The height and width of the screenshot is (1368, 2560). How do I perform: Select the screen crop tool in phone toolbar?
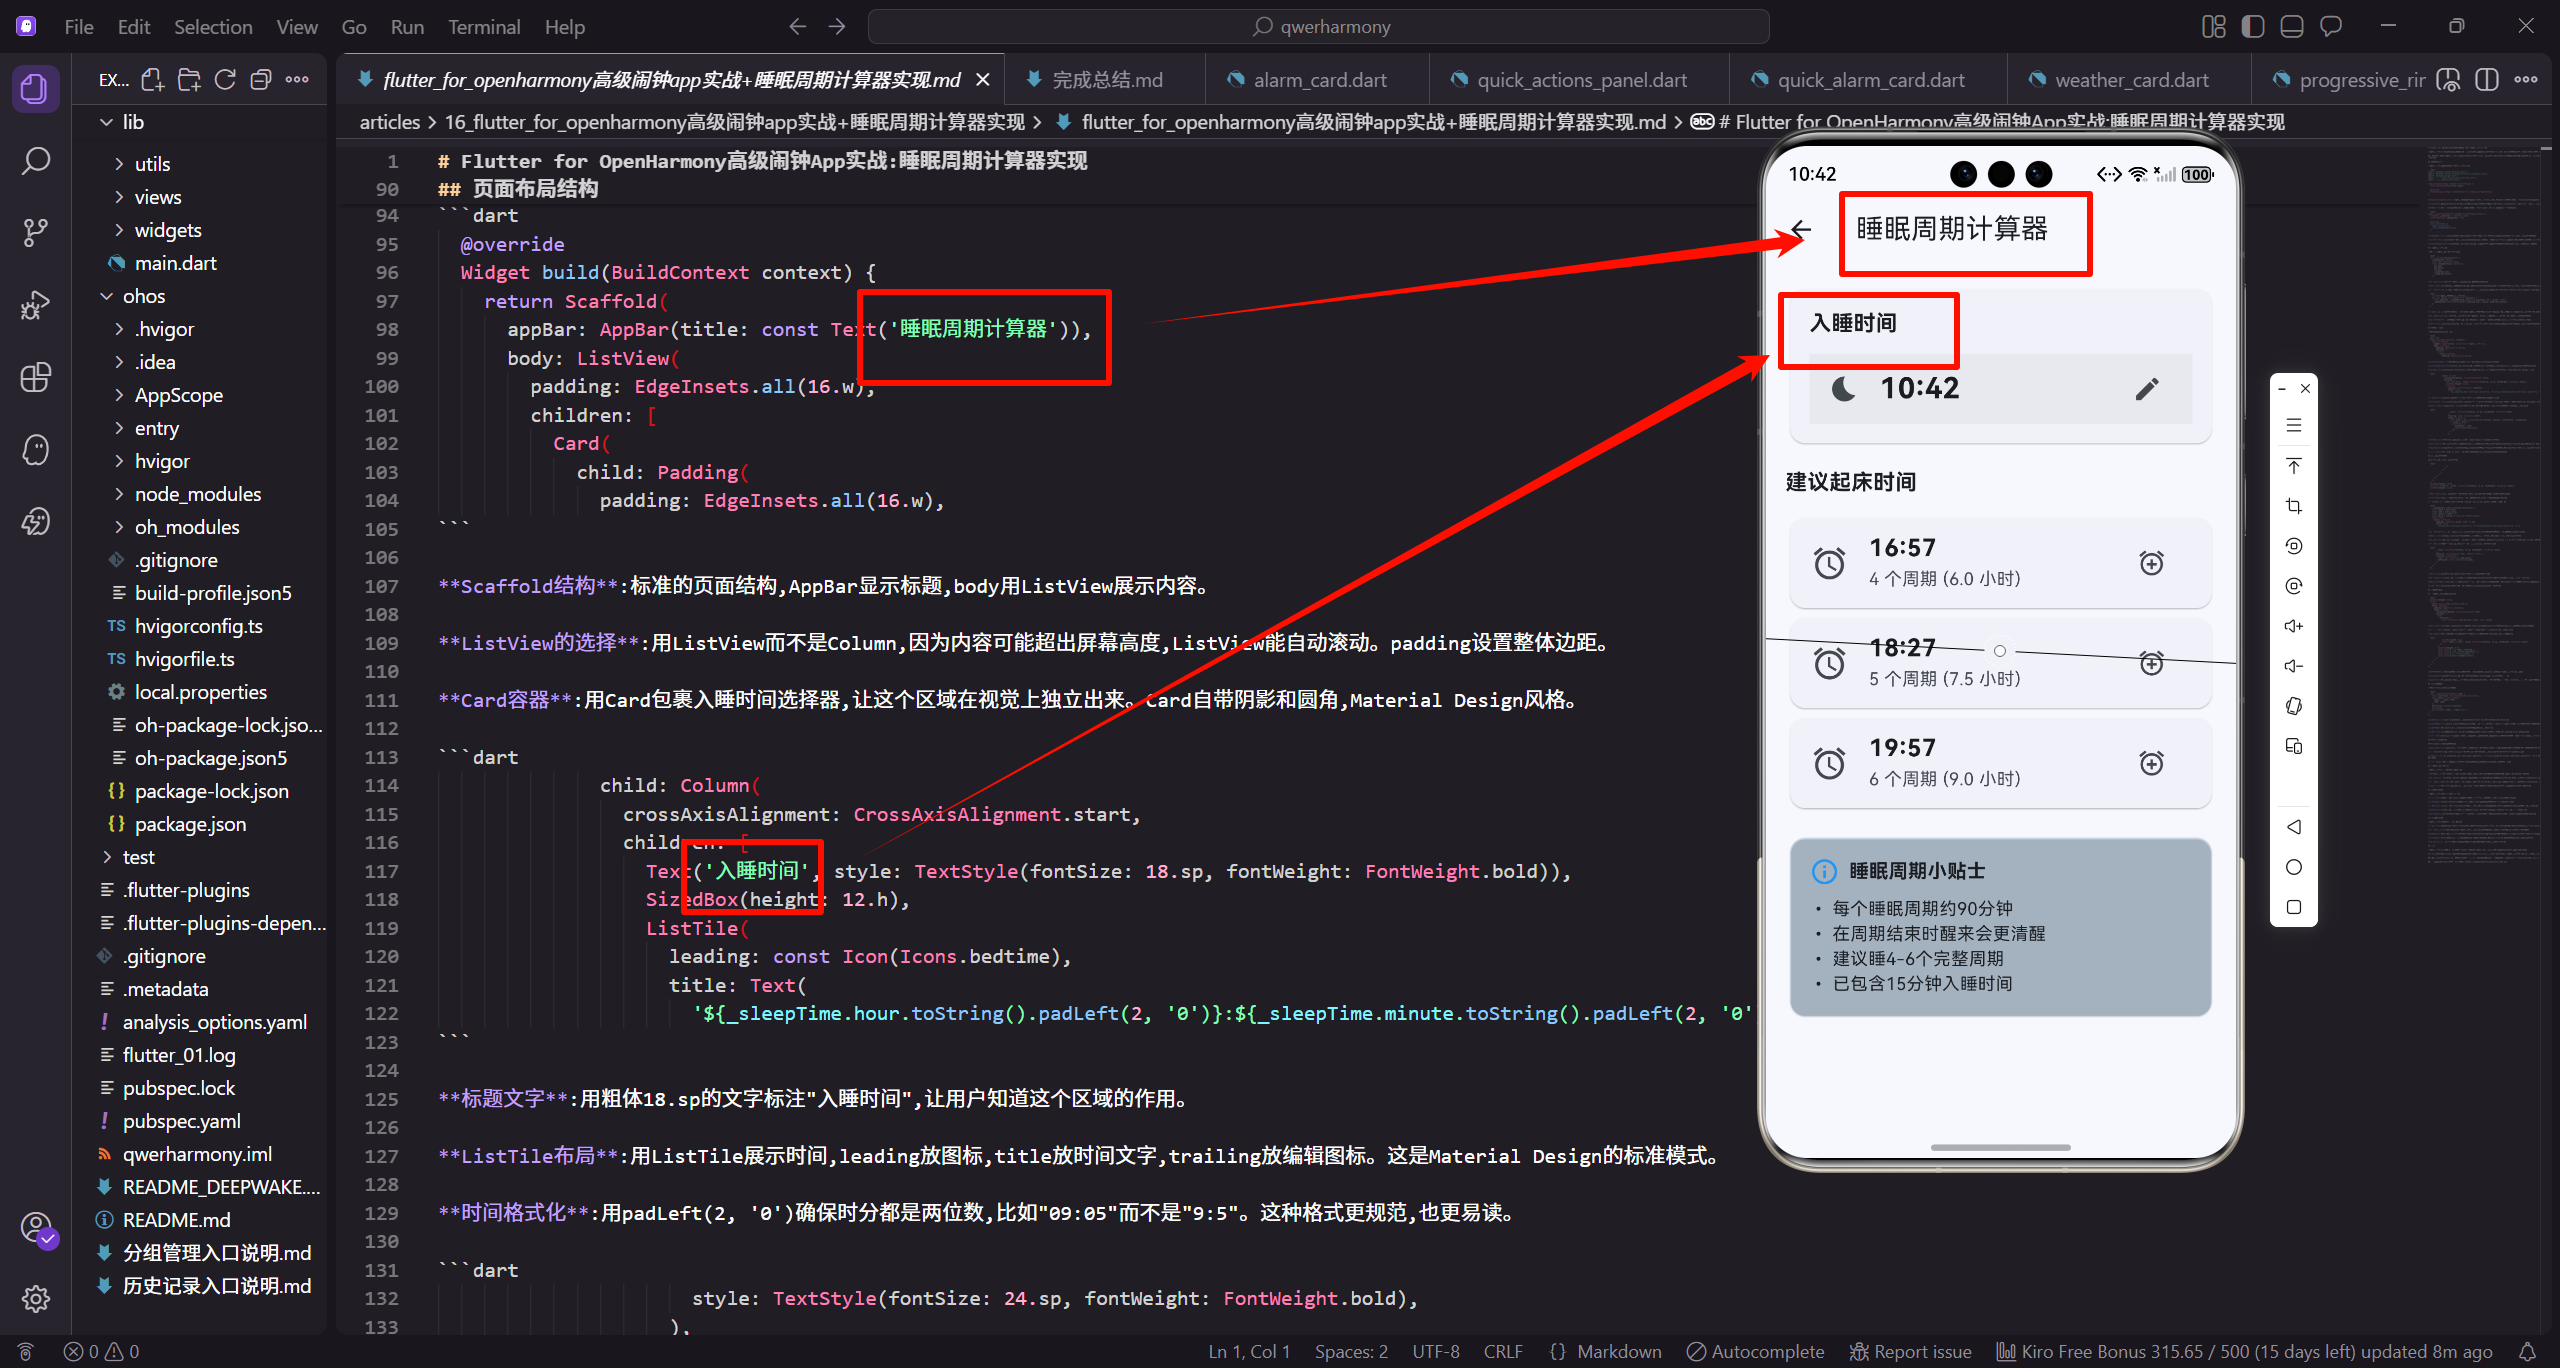(2293, 505)
